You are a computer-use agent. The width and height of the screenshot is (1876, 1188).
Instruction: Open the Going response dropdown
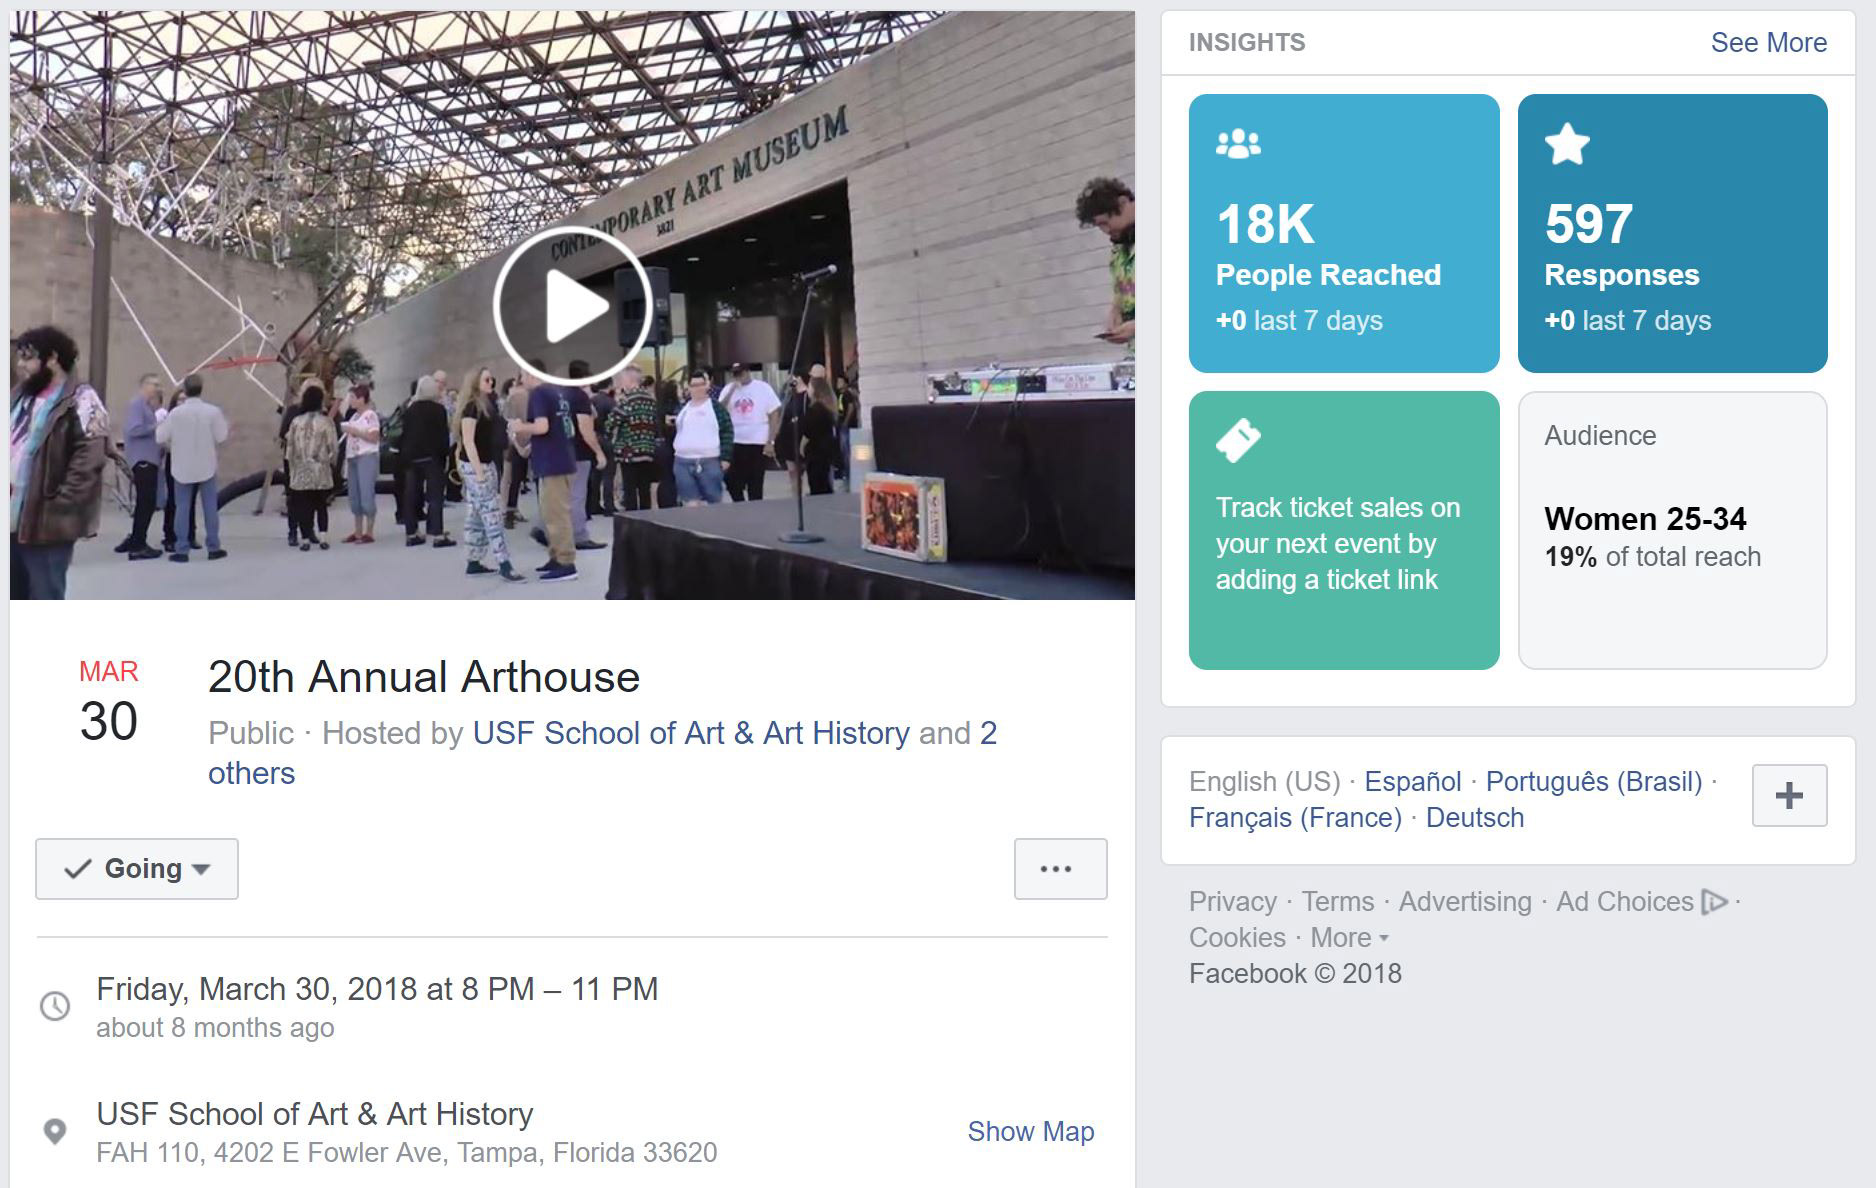coord(137,869)
